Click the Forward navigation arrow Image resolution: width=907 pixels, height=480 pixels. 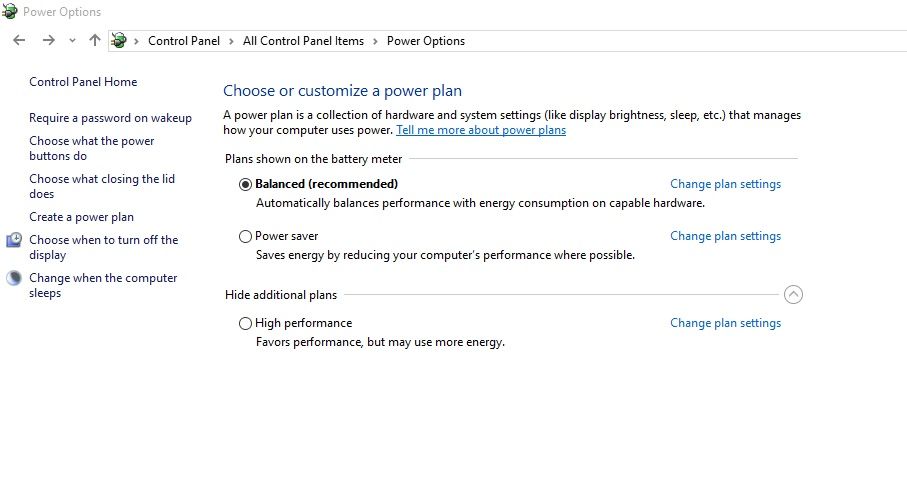[x=48, y=41]
